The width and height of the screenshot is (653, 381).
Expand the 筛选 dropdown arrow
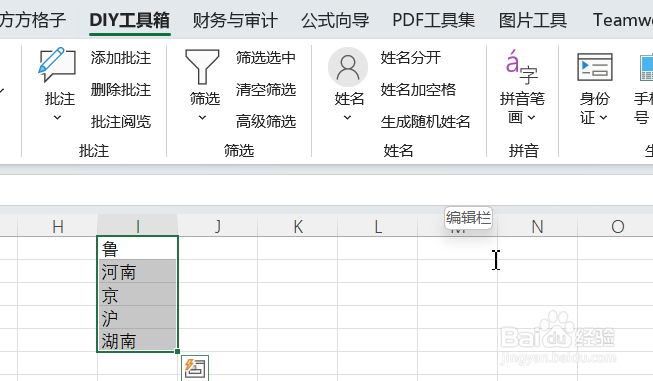click(202, 118)
